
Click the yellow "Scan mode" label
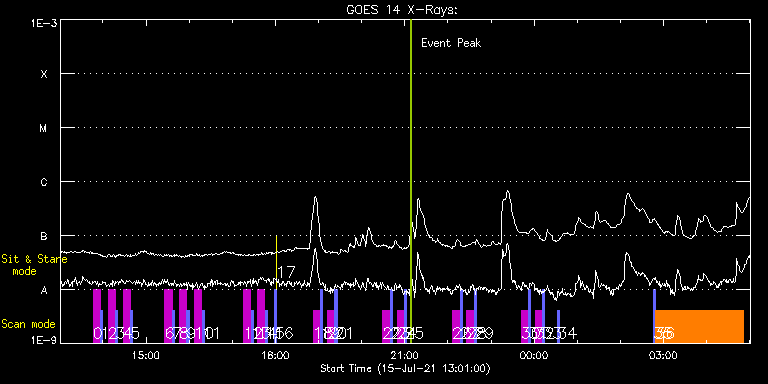coord(28,324)
